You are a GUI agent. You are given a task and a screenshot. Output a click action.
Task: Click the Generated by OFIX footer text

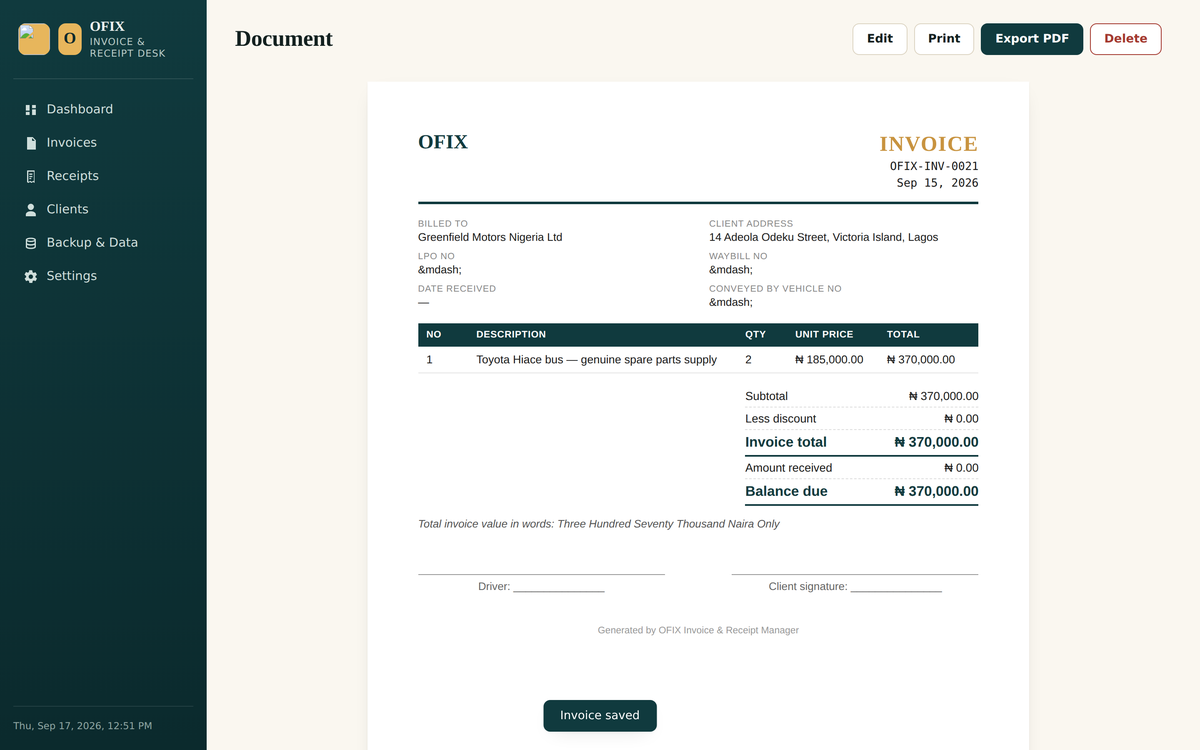coord(698,631)
